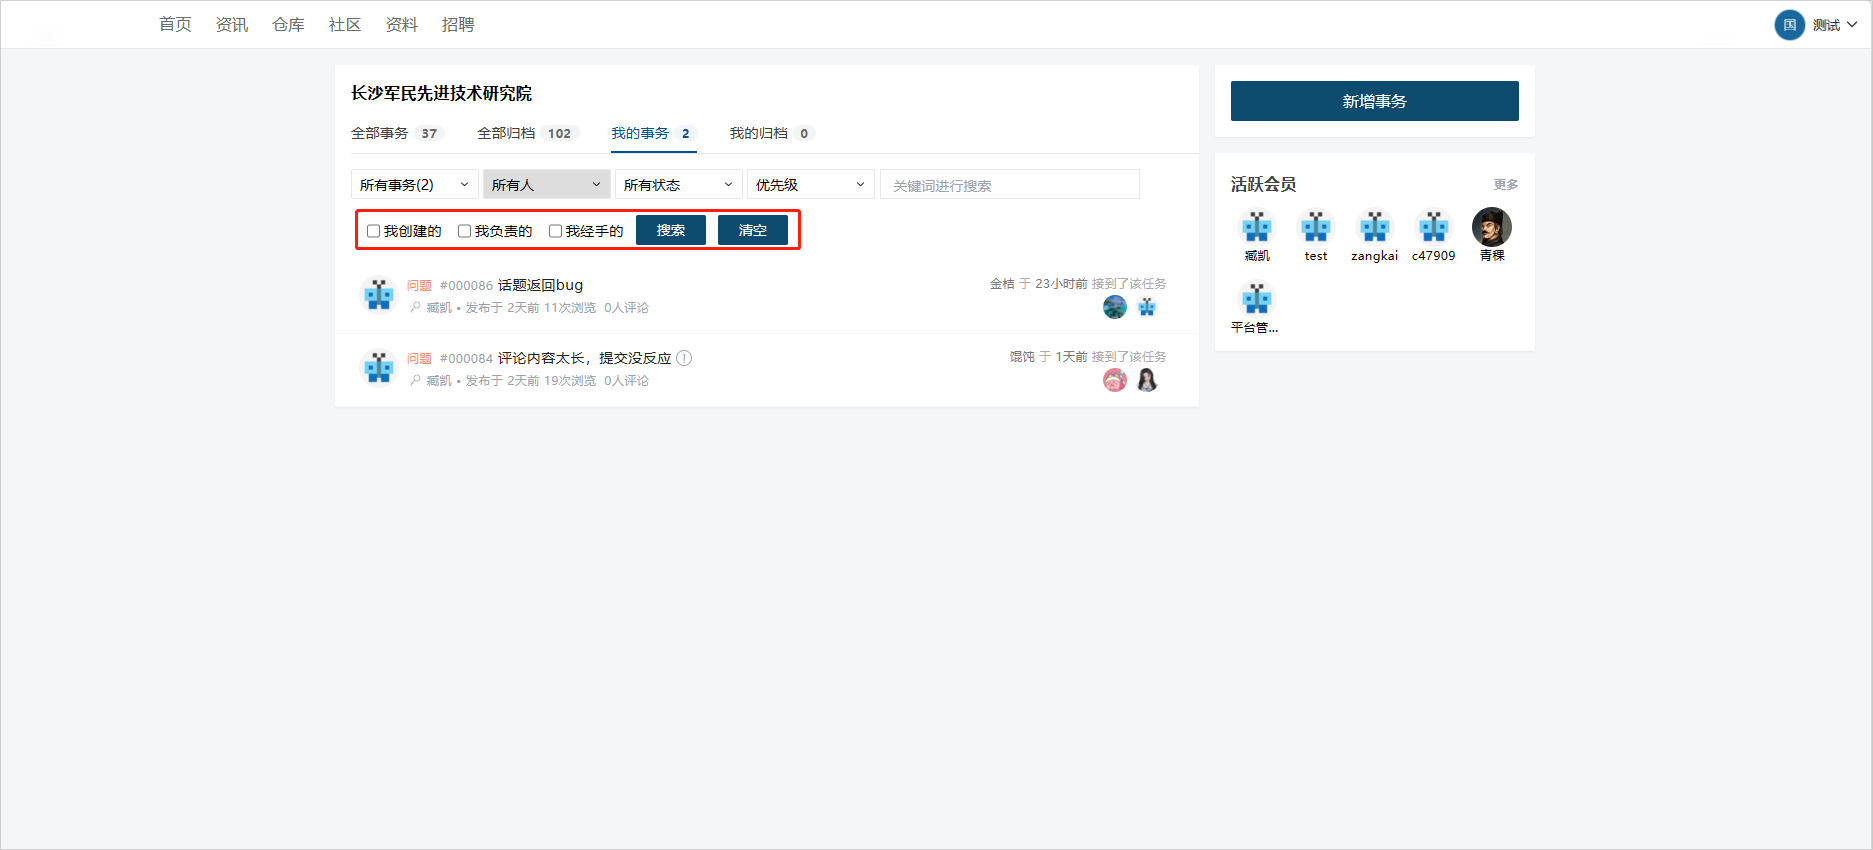Click the 清空 button

[x=752, y=230]
